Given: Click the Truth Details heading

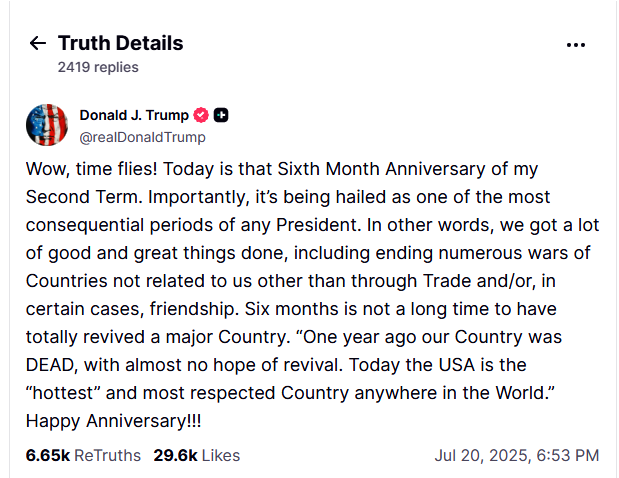Looking at the screenshot, I should click(x=120, y=43).
